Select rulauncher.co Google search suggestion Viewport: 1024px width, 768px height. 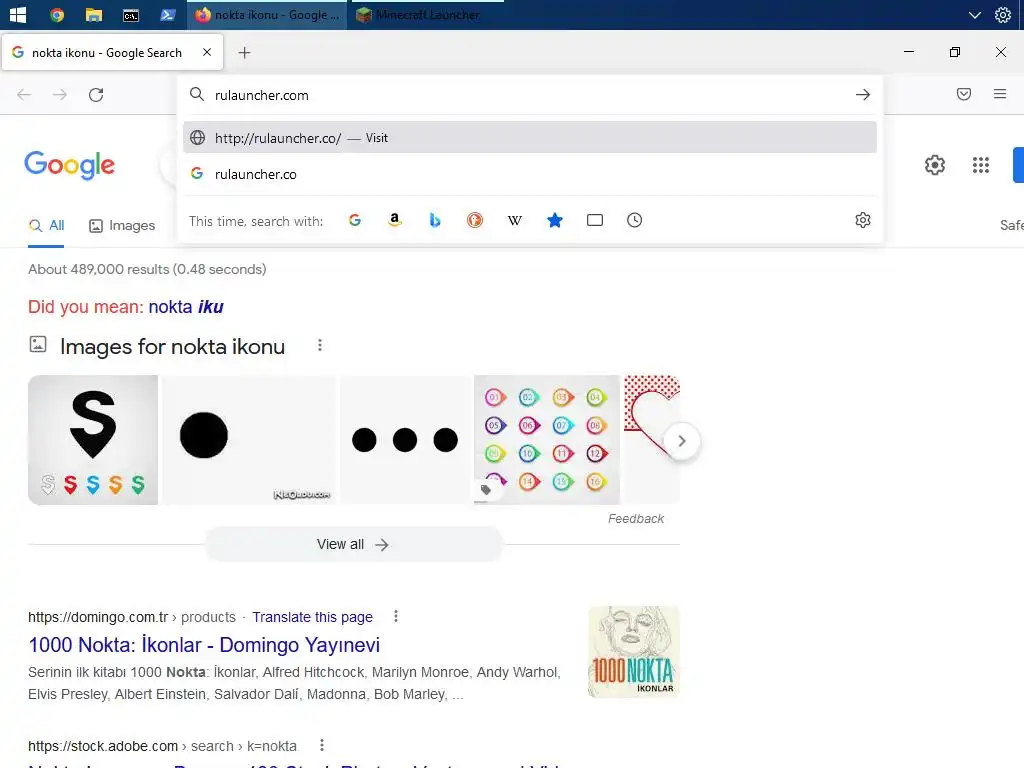[x=530, y=174]
